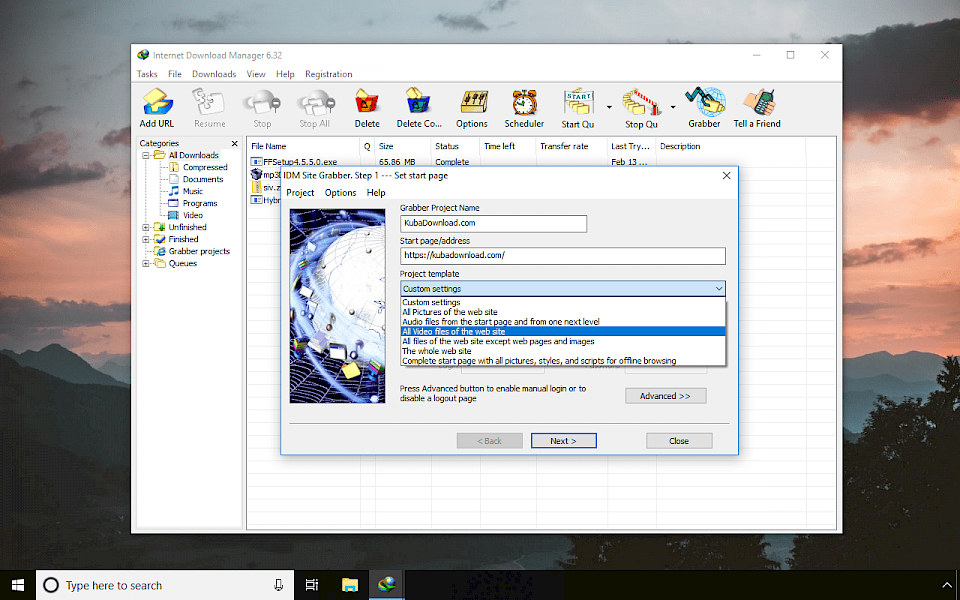Click the Delete Completed toolbar icon
This screenshot has width=960, height=600.
[x=419, y=107]
